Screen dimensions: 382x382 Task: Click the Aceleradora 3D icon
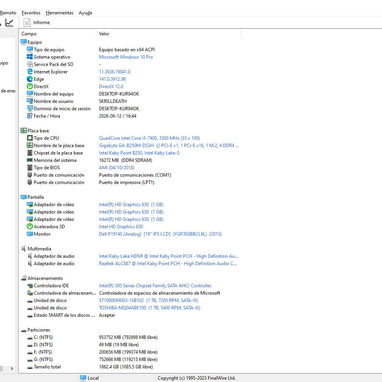coord(30,226)
